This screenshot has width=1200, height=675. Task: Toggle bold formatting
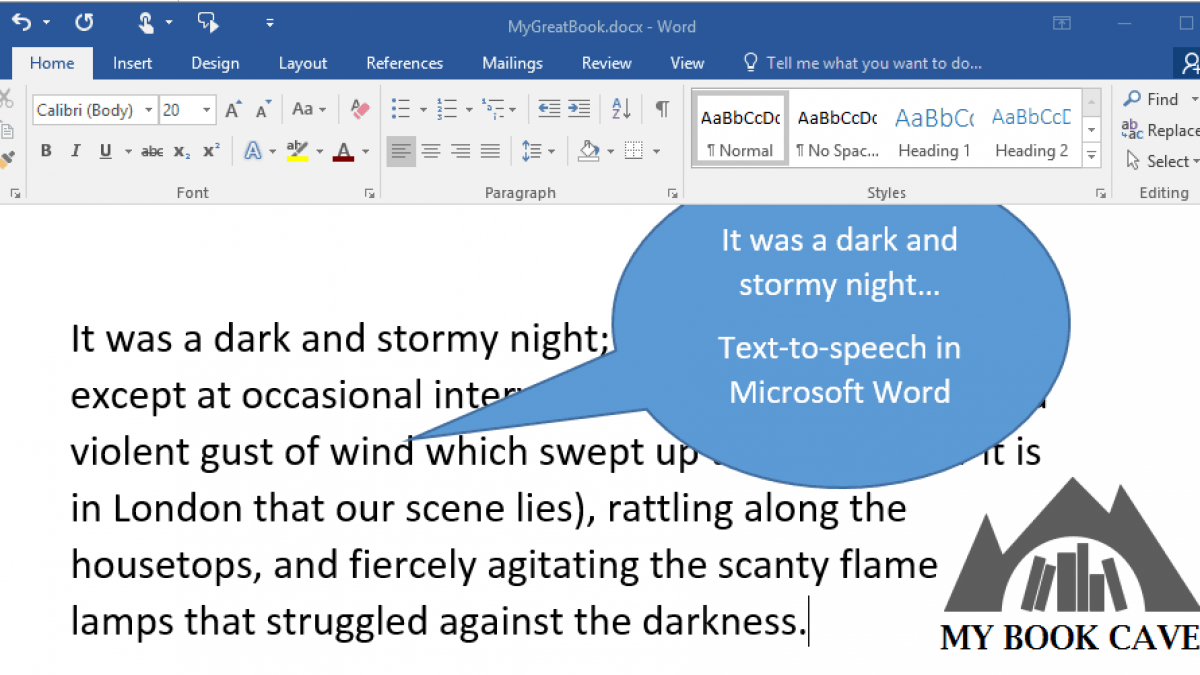tap(45, 150)
